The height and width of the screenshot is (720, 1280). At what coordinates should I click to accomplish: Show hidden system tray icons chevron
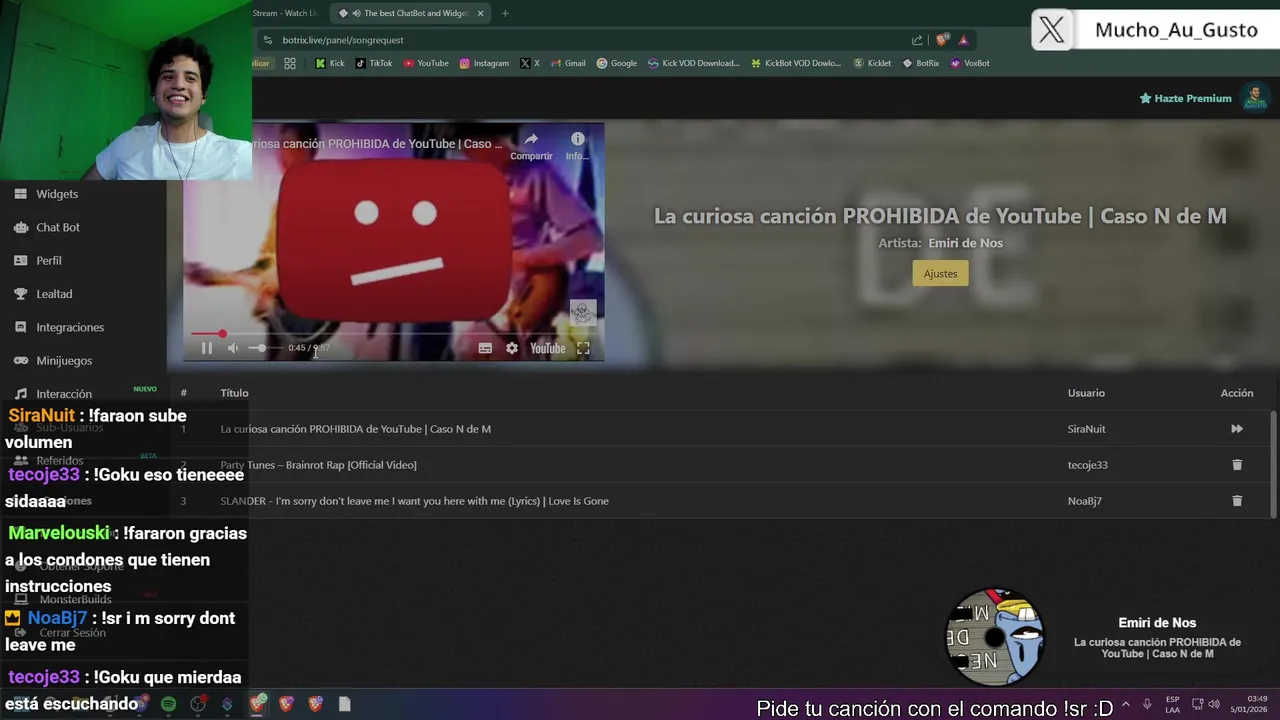coord(1126,704)
